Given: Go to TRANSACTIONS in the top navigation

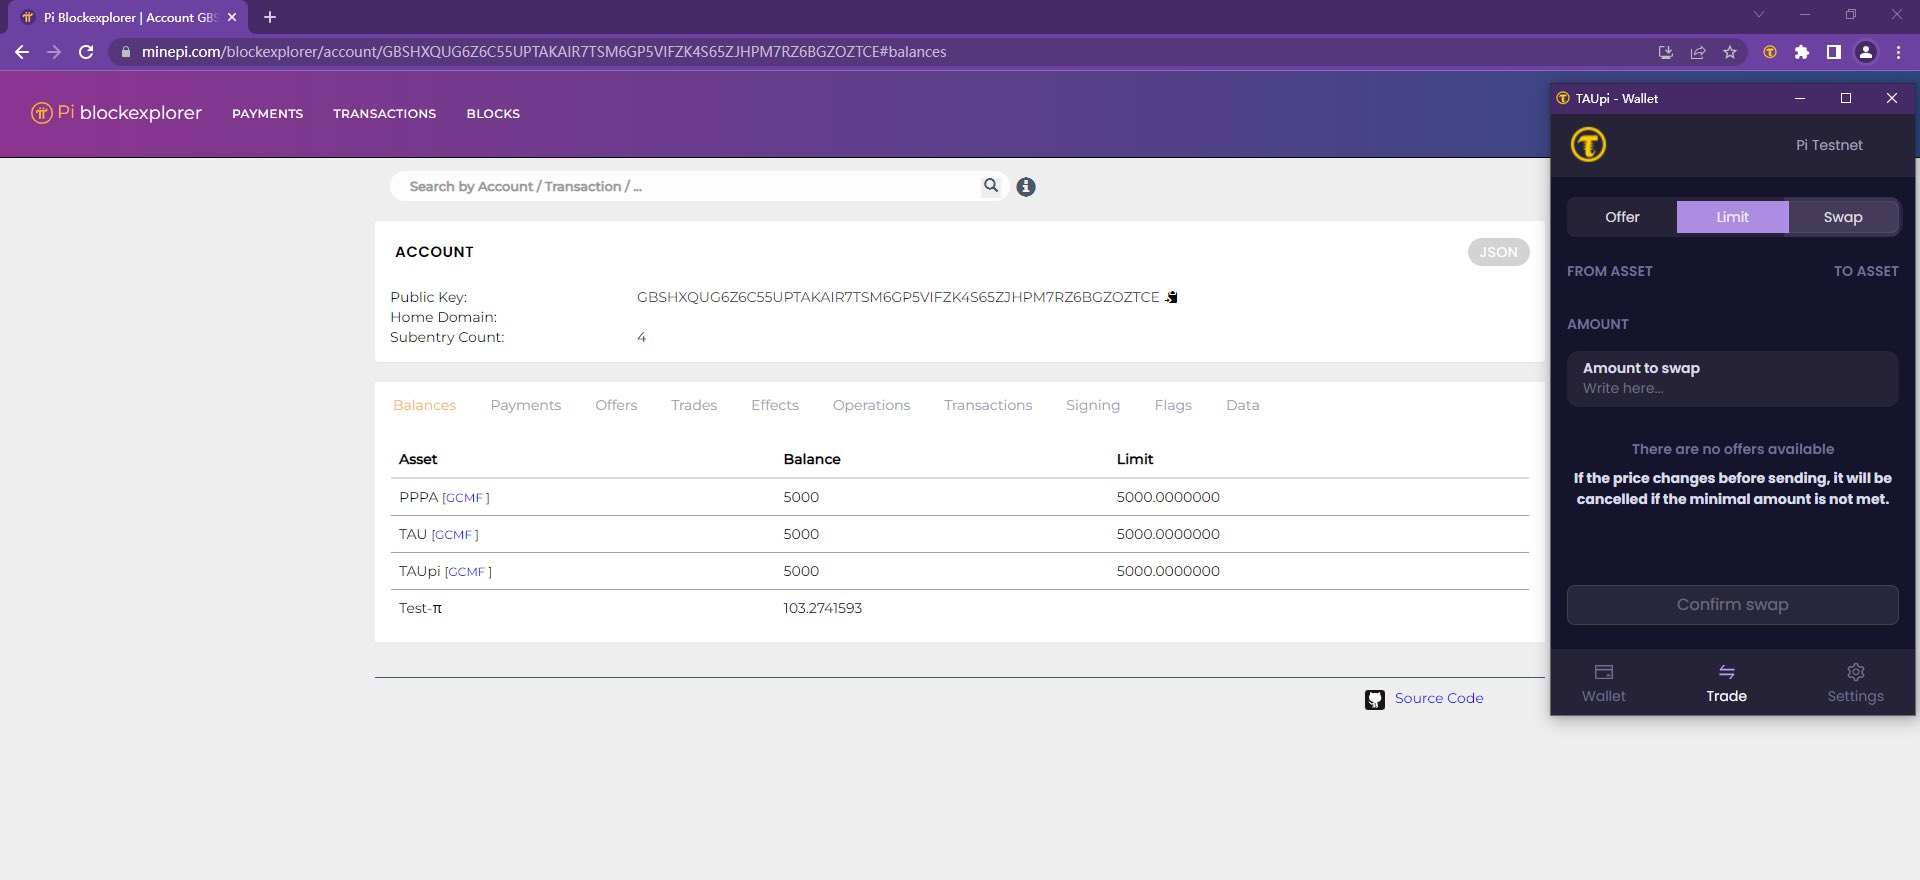Looking at the screenshot, I should click(384, 114).
